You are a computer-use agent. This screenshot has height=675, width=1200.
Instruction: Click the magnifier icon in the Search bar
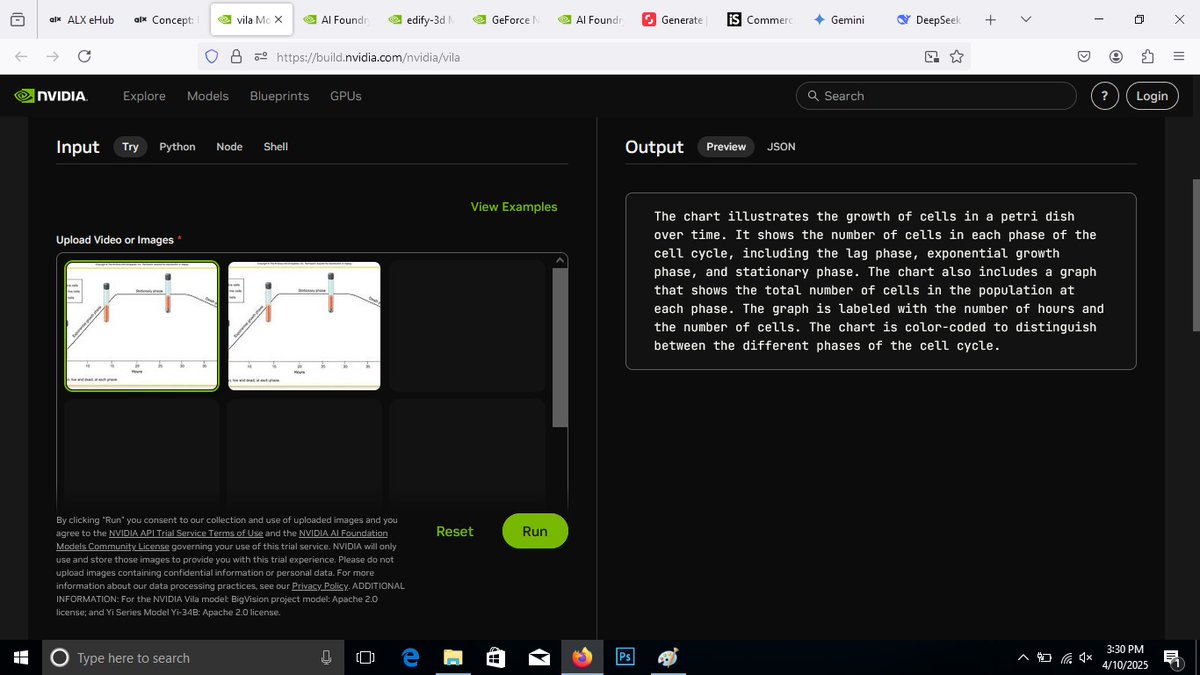814,95
